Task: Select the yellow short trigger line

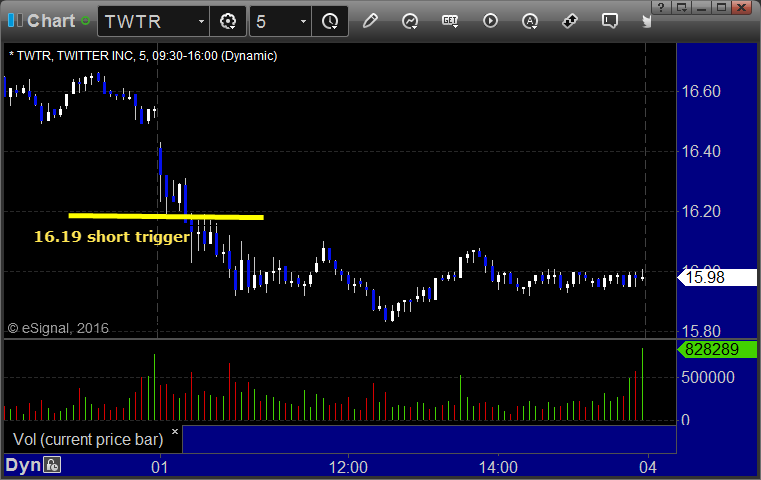Action: point(166,216)
